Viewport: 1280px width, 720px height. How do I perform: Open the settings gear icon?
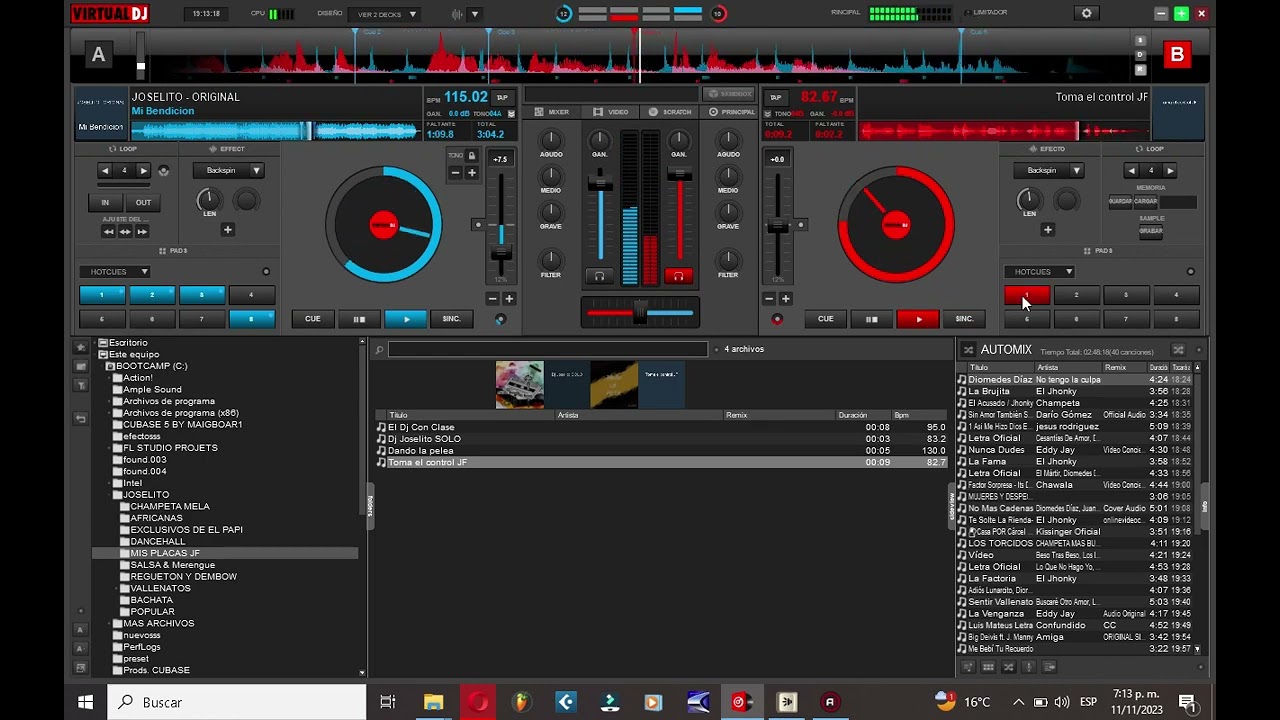click(x=1087, y=13)
